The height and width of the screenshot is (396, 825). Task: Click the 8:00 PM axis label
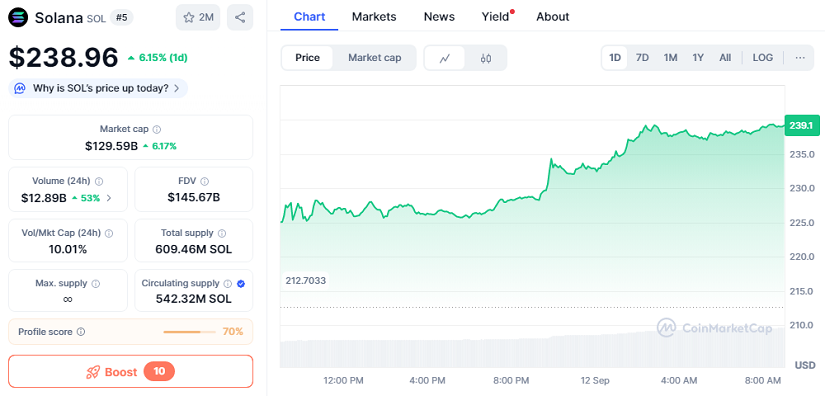point(510,380)
